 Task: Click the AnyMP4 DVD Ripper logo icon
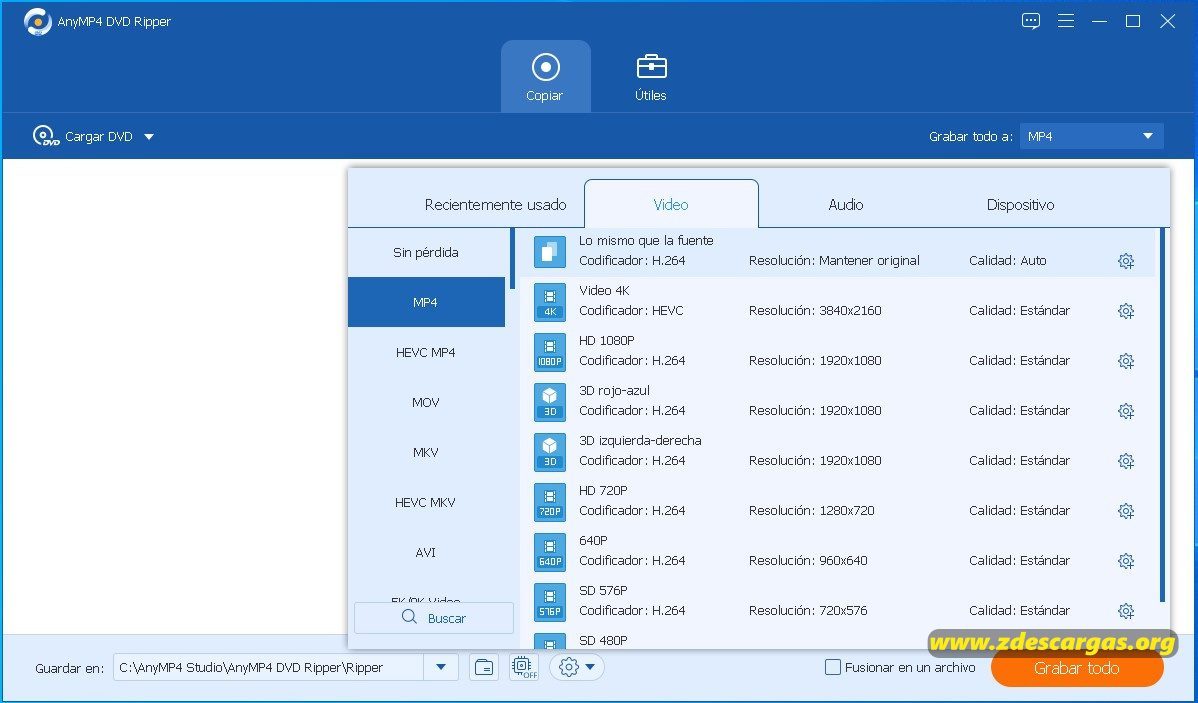tap(37, 22)
